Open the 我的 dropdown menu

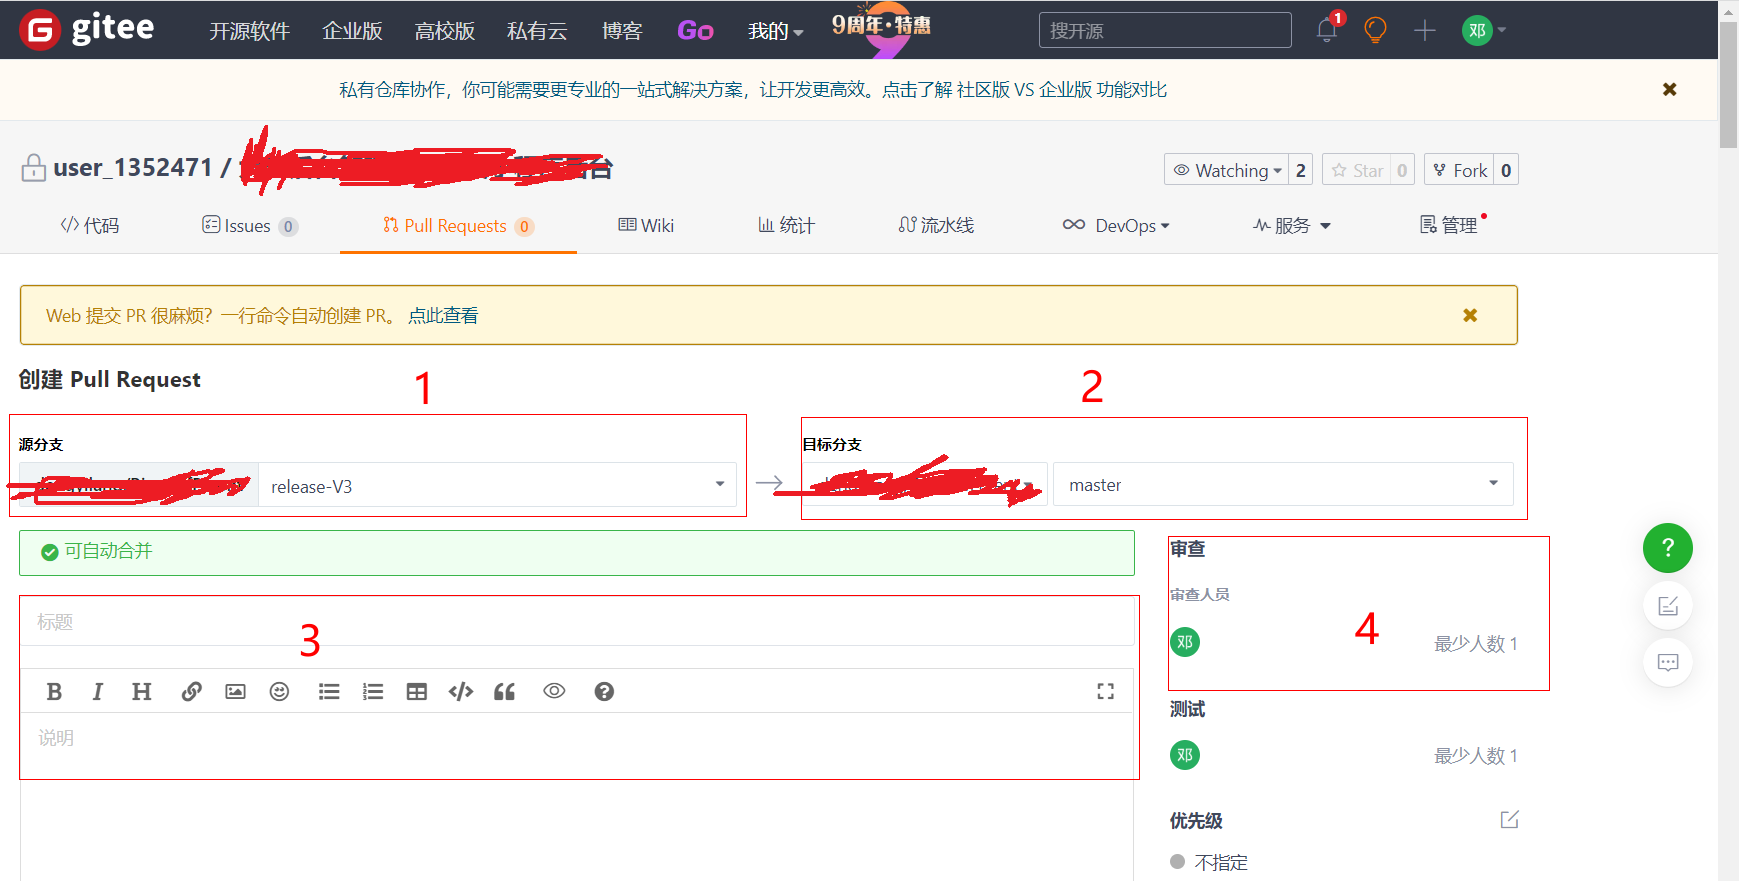click(775, 31)
